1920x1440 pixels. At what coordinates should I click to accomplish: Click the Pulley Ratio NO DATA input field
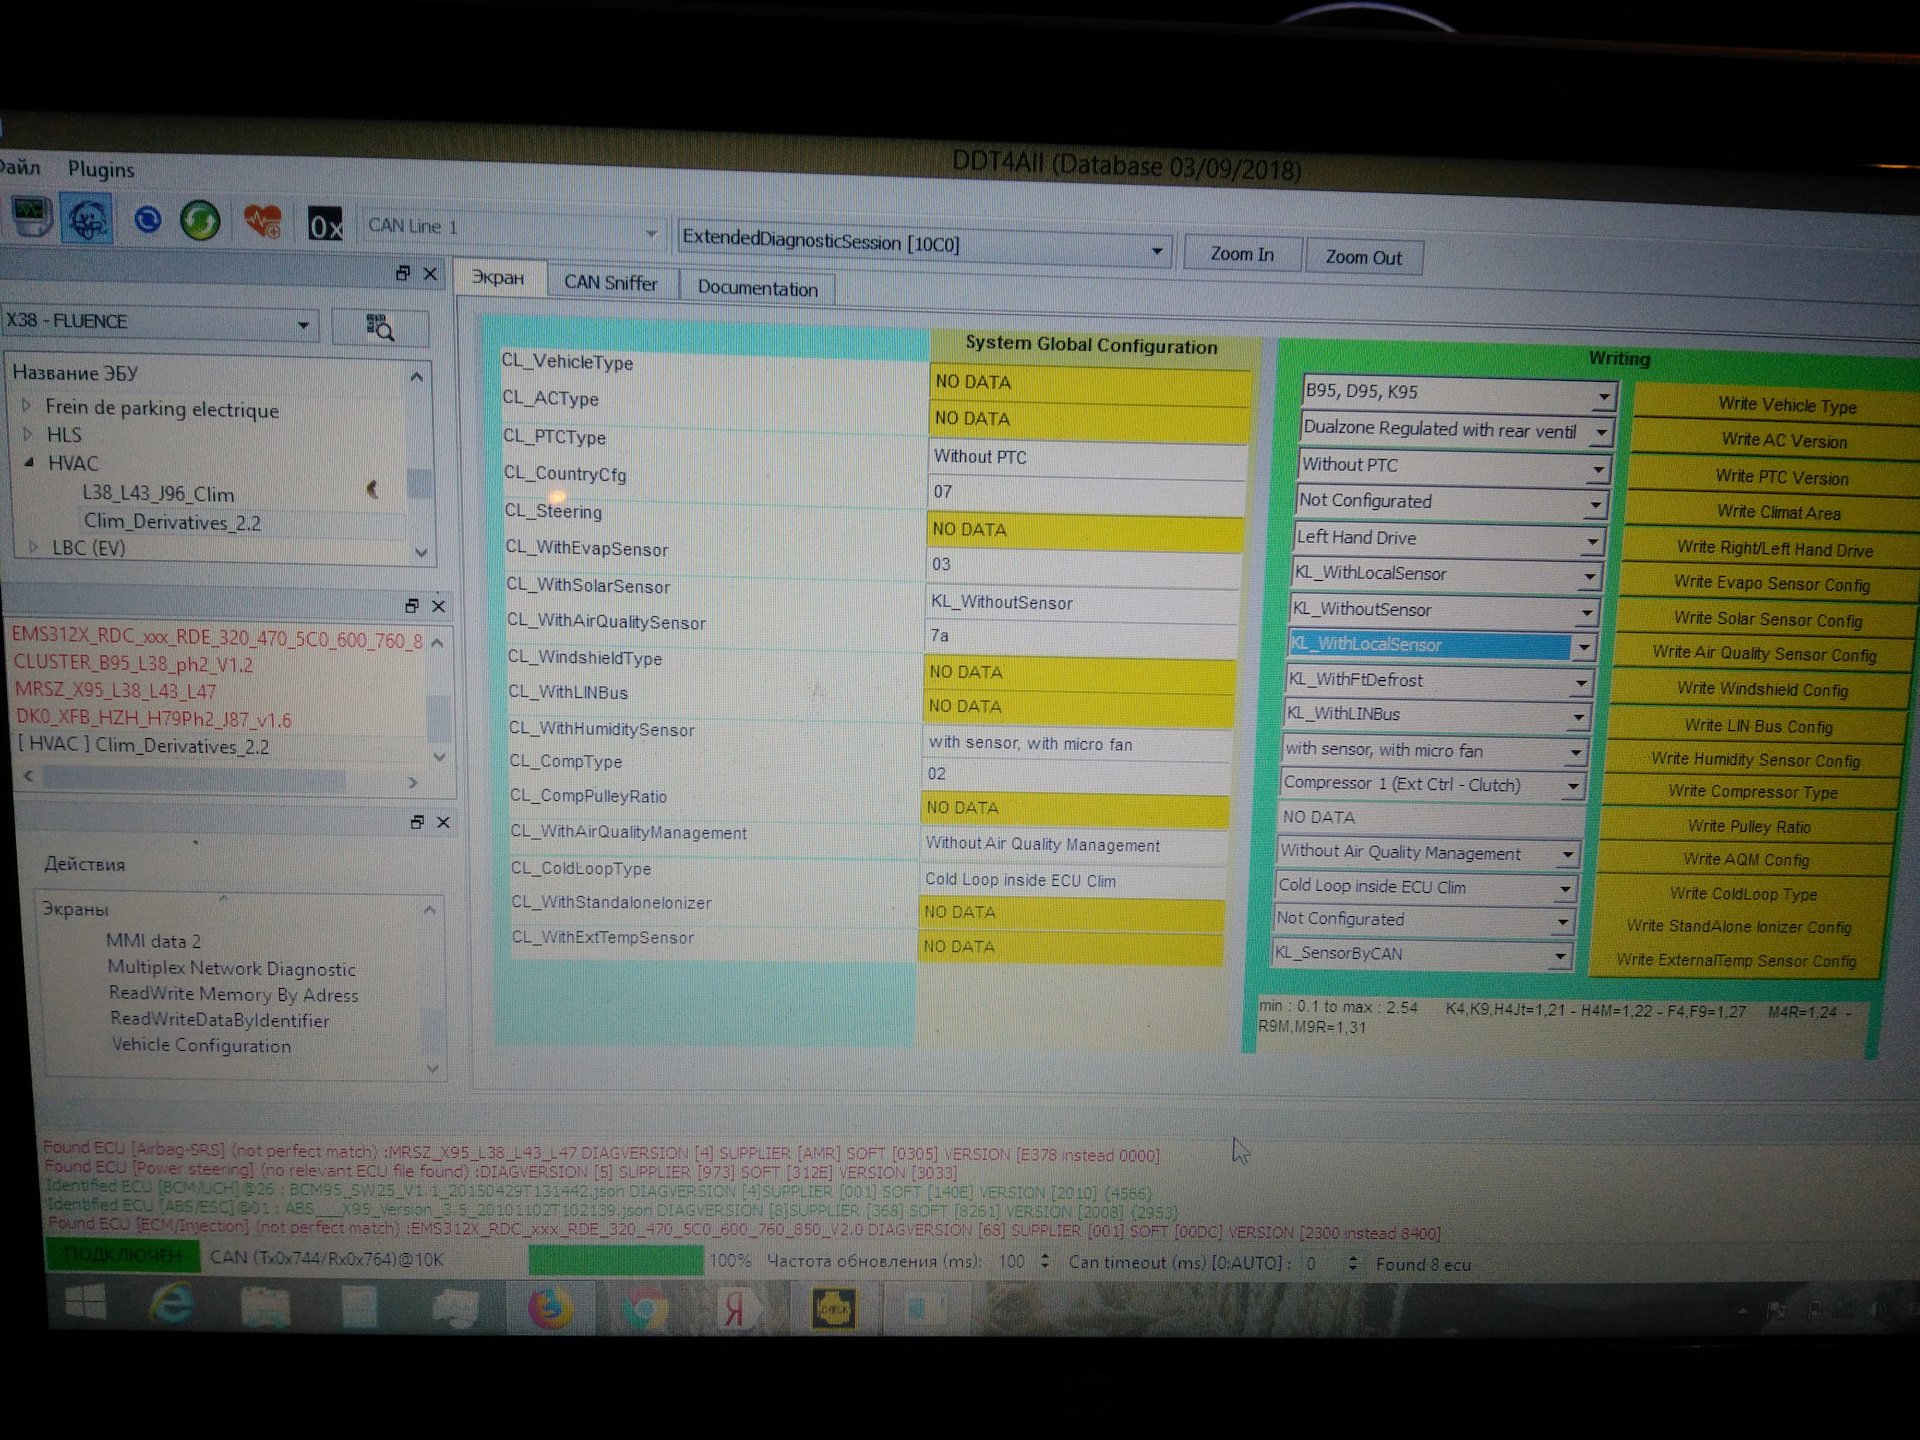[1430, 818]
